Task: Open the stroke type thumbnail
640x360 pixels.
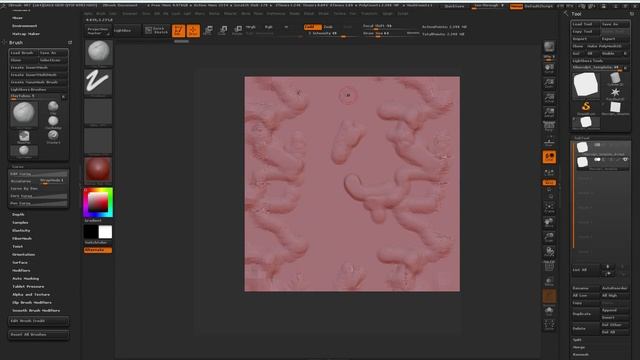Action: click(98, 82)
